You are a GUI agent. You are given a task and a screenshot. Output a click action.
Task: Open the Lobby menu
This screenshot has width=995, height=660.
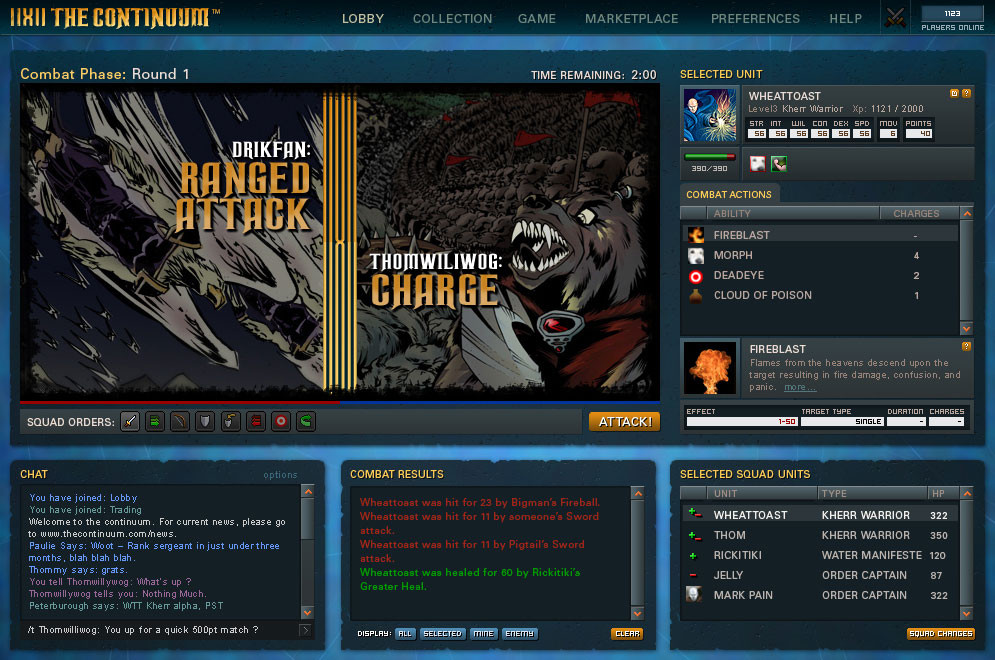coord(362,18)
